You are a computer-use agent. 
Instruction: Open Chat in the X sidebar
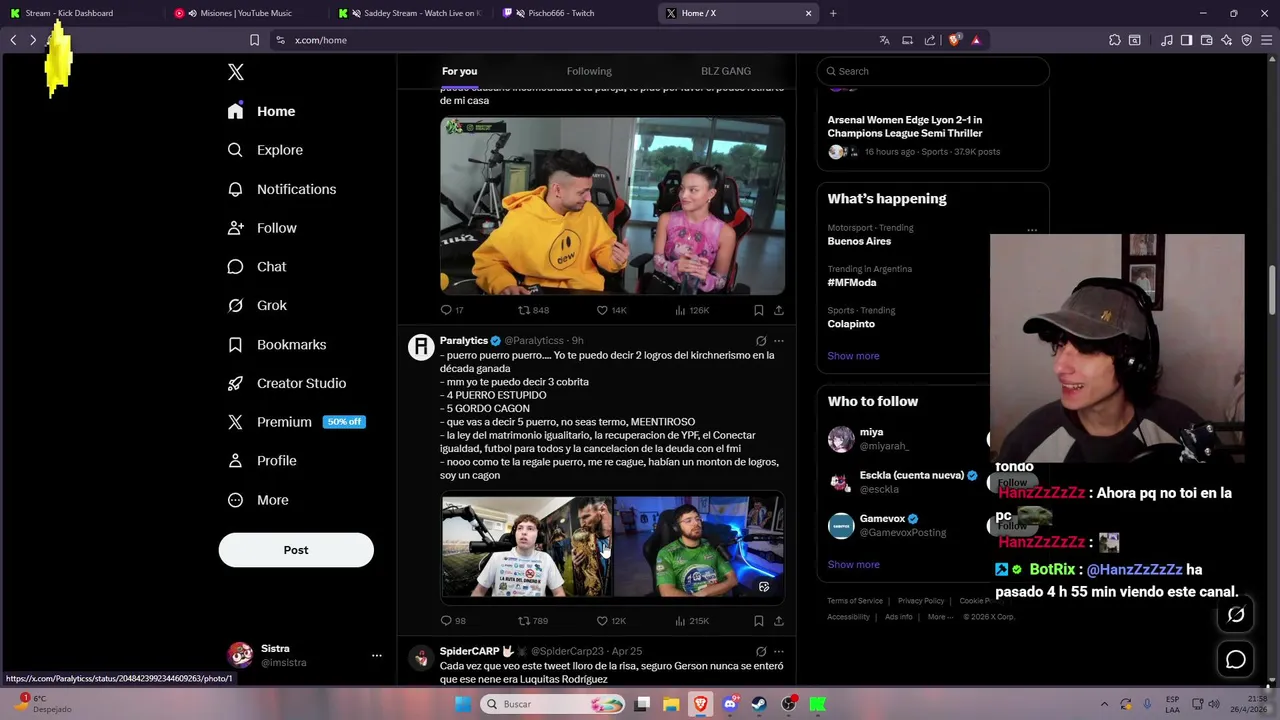click(x=257, y=267)
